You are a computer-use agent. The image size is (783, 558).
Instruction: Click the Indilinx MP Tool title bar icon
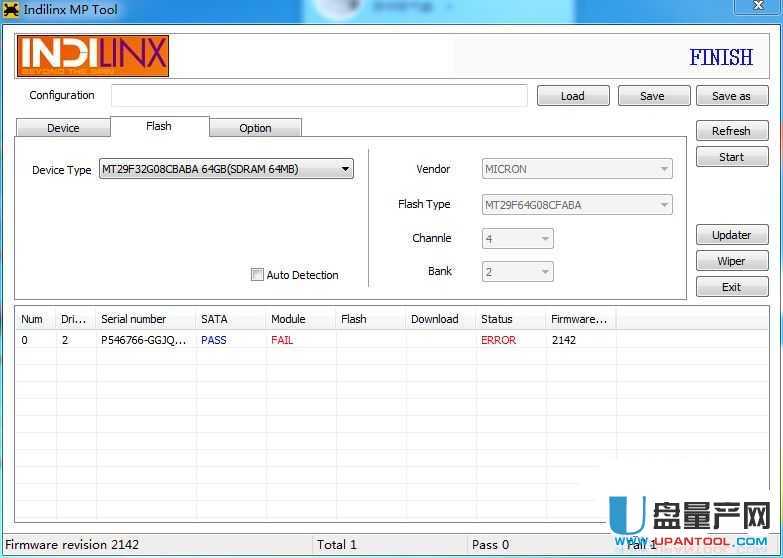tap(11, 11)
